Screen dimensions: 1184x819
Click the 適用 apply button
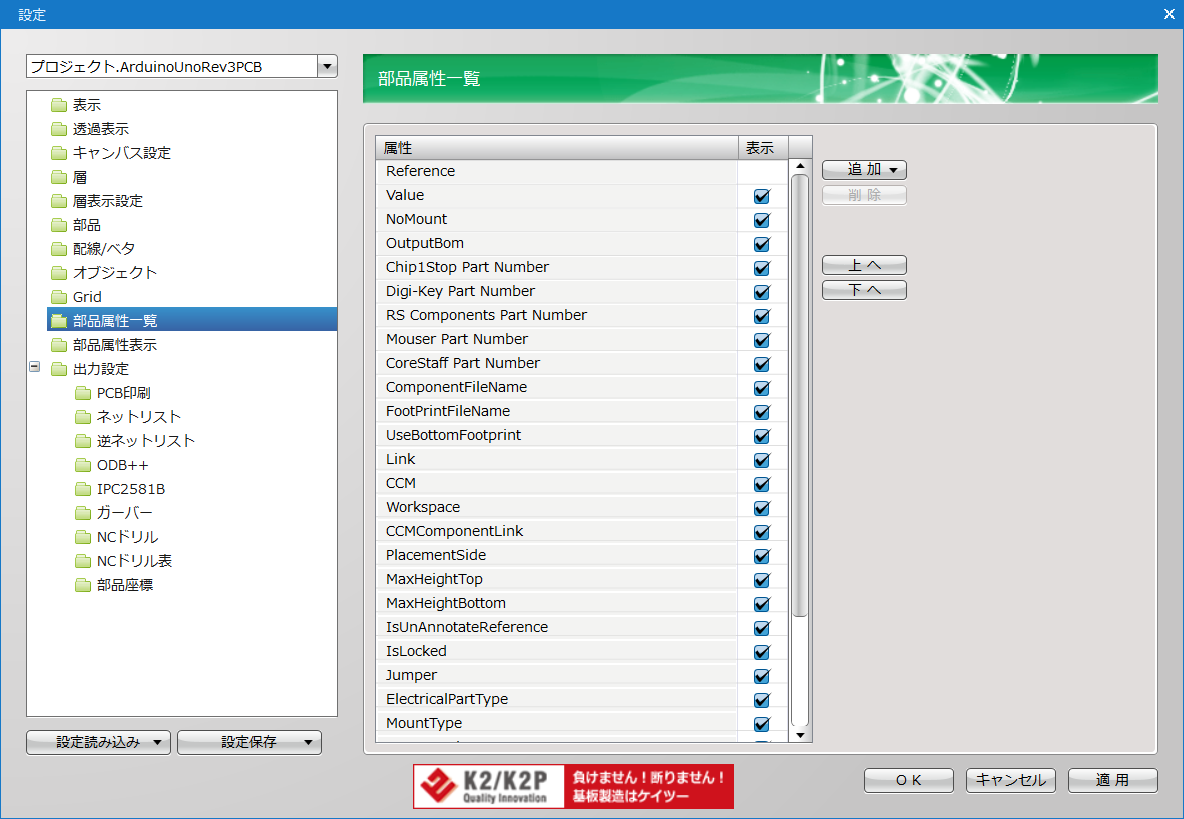pos(1112,780)
